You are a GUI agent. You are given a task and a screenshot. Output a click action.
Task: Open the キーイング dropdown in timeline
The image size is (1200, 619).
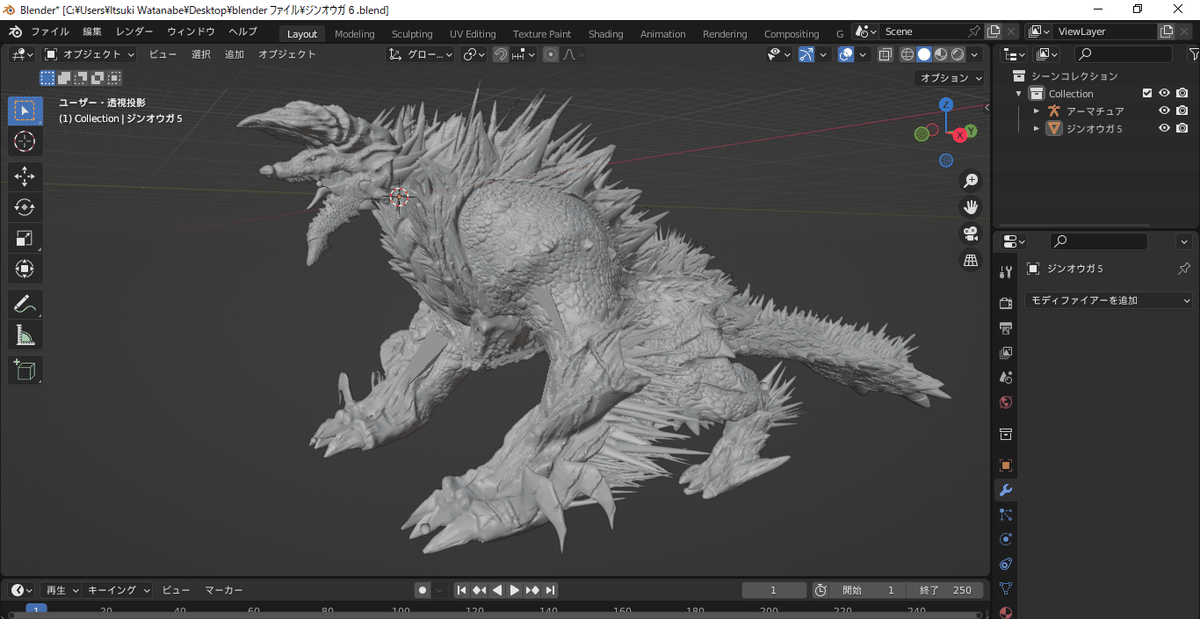[119, 590]
